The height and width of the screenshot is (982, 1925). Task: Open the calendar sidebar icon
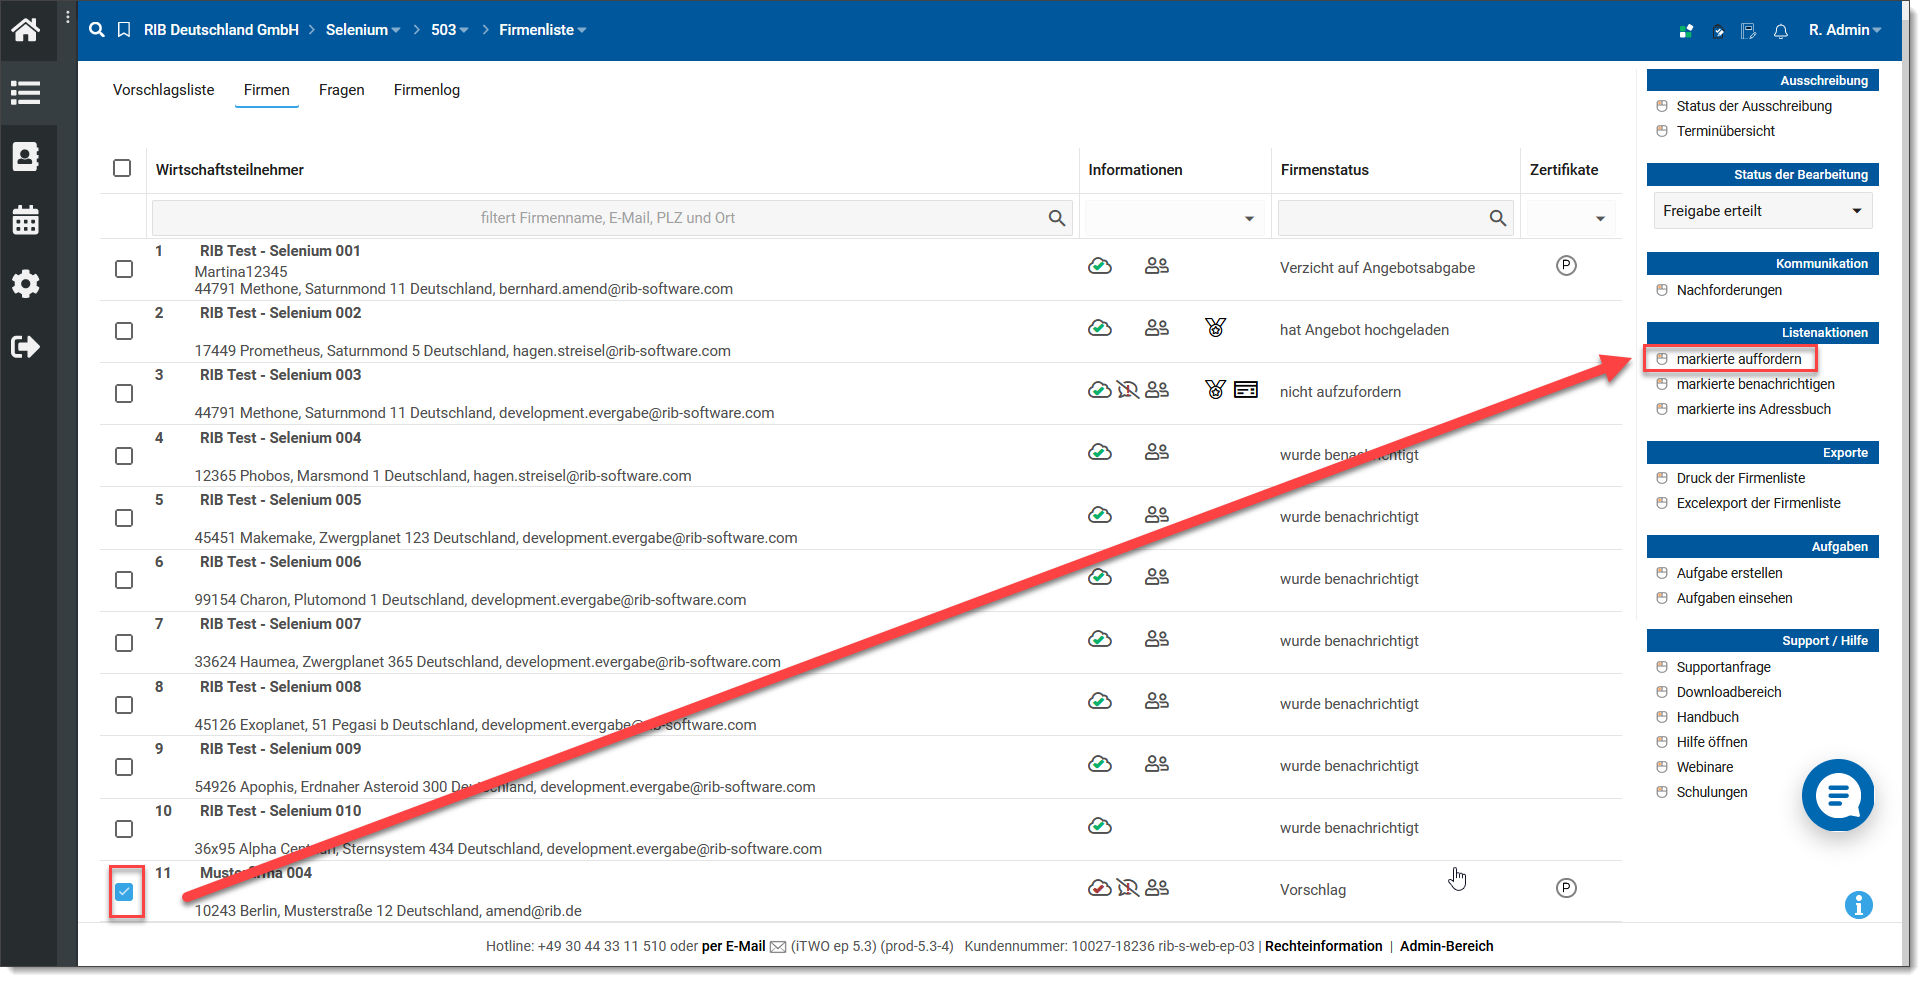click(x=25, y=220)
